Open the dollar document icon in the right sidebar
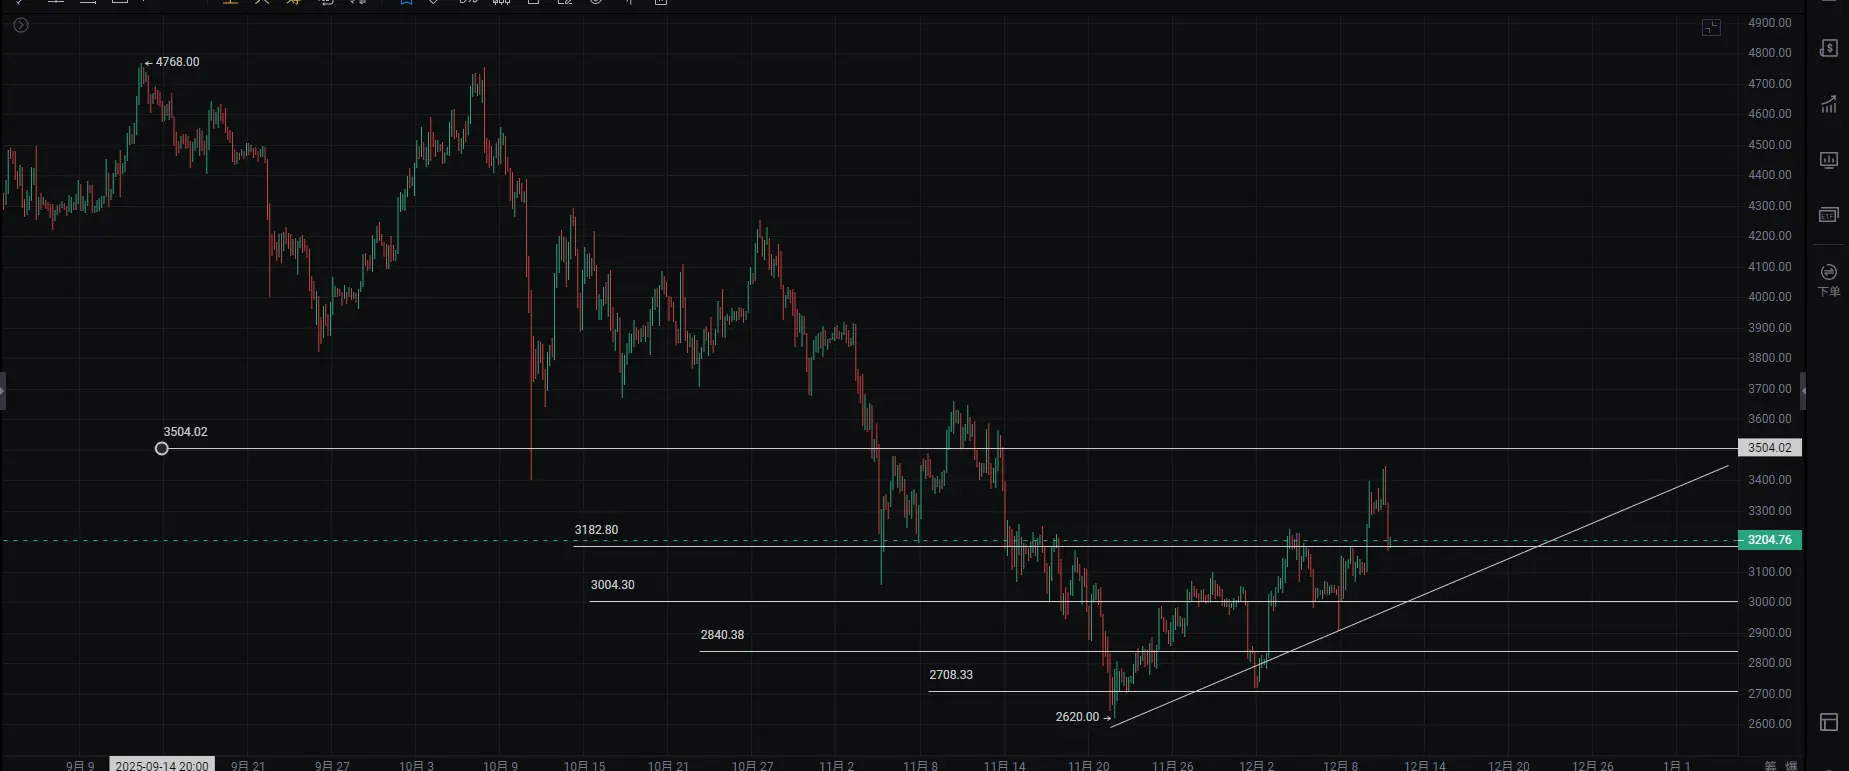 [x=1828, y=48]
